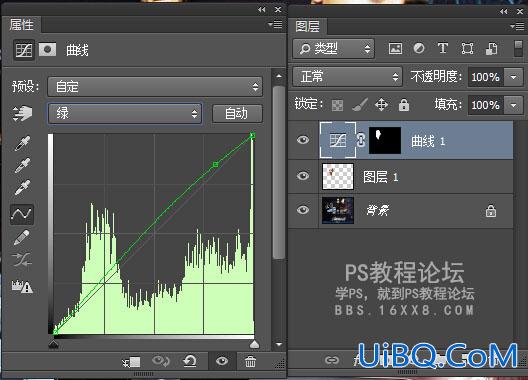Open the 不透明度 opacity arrow dropdown
This screenshot has width=528, height=380.
click(x=514, y=77)
